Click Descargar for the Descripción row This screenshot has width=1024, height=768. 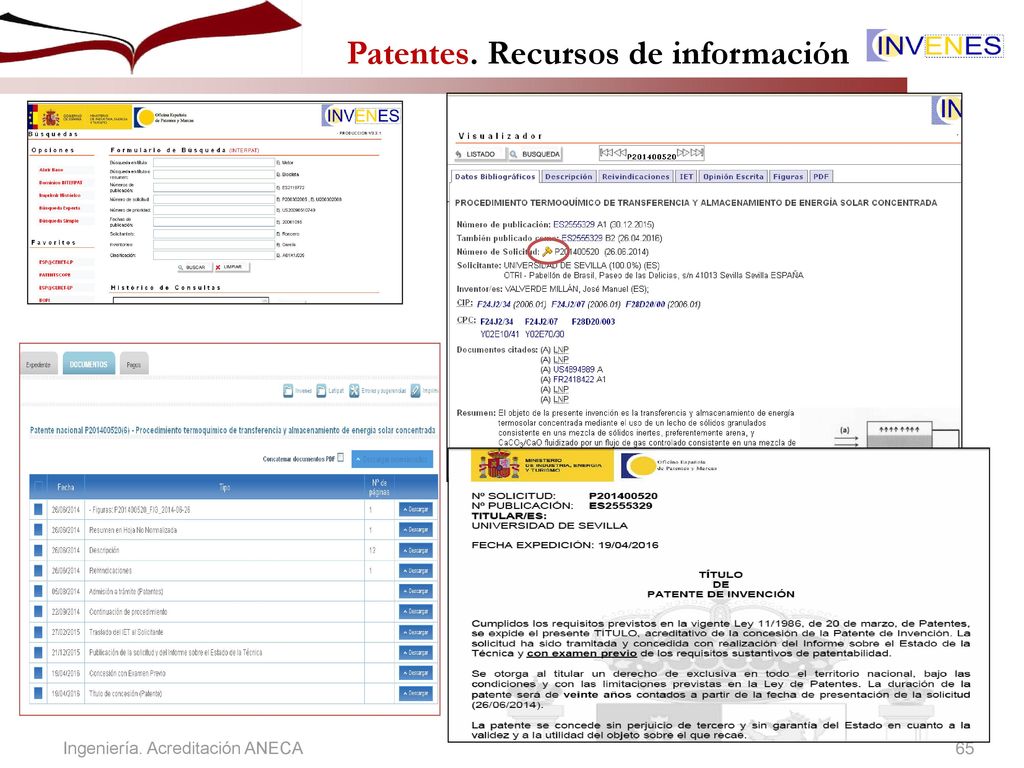click(x=416, y=550)
